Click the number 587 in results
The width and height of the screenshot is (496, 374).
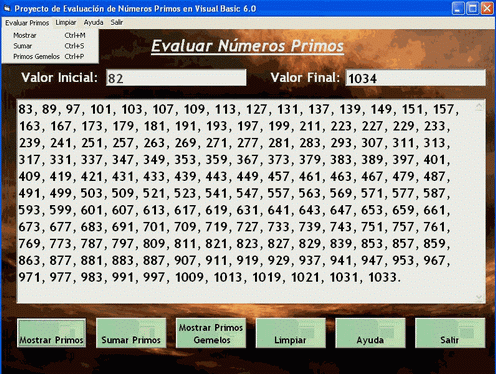pos(434,193)
